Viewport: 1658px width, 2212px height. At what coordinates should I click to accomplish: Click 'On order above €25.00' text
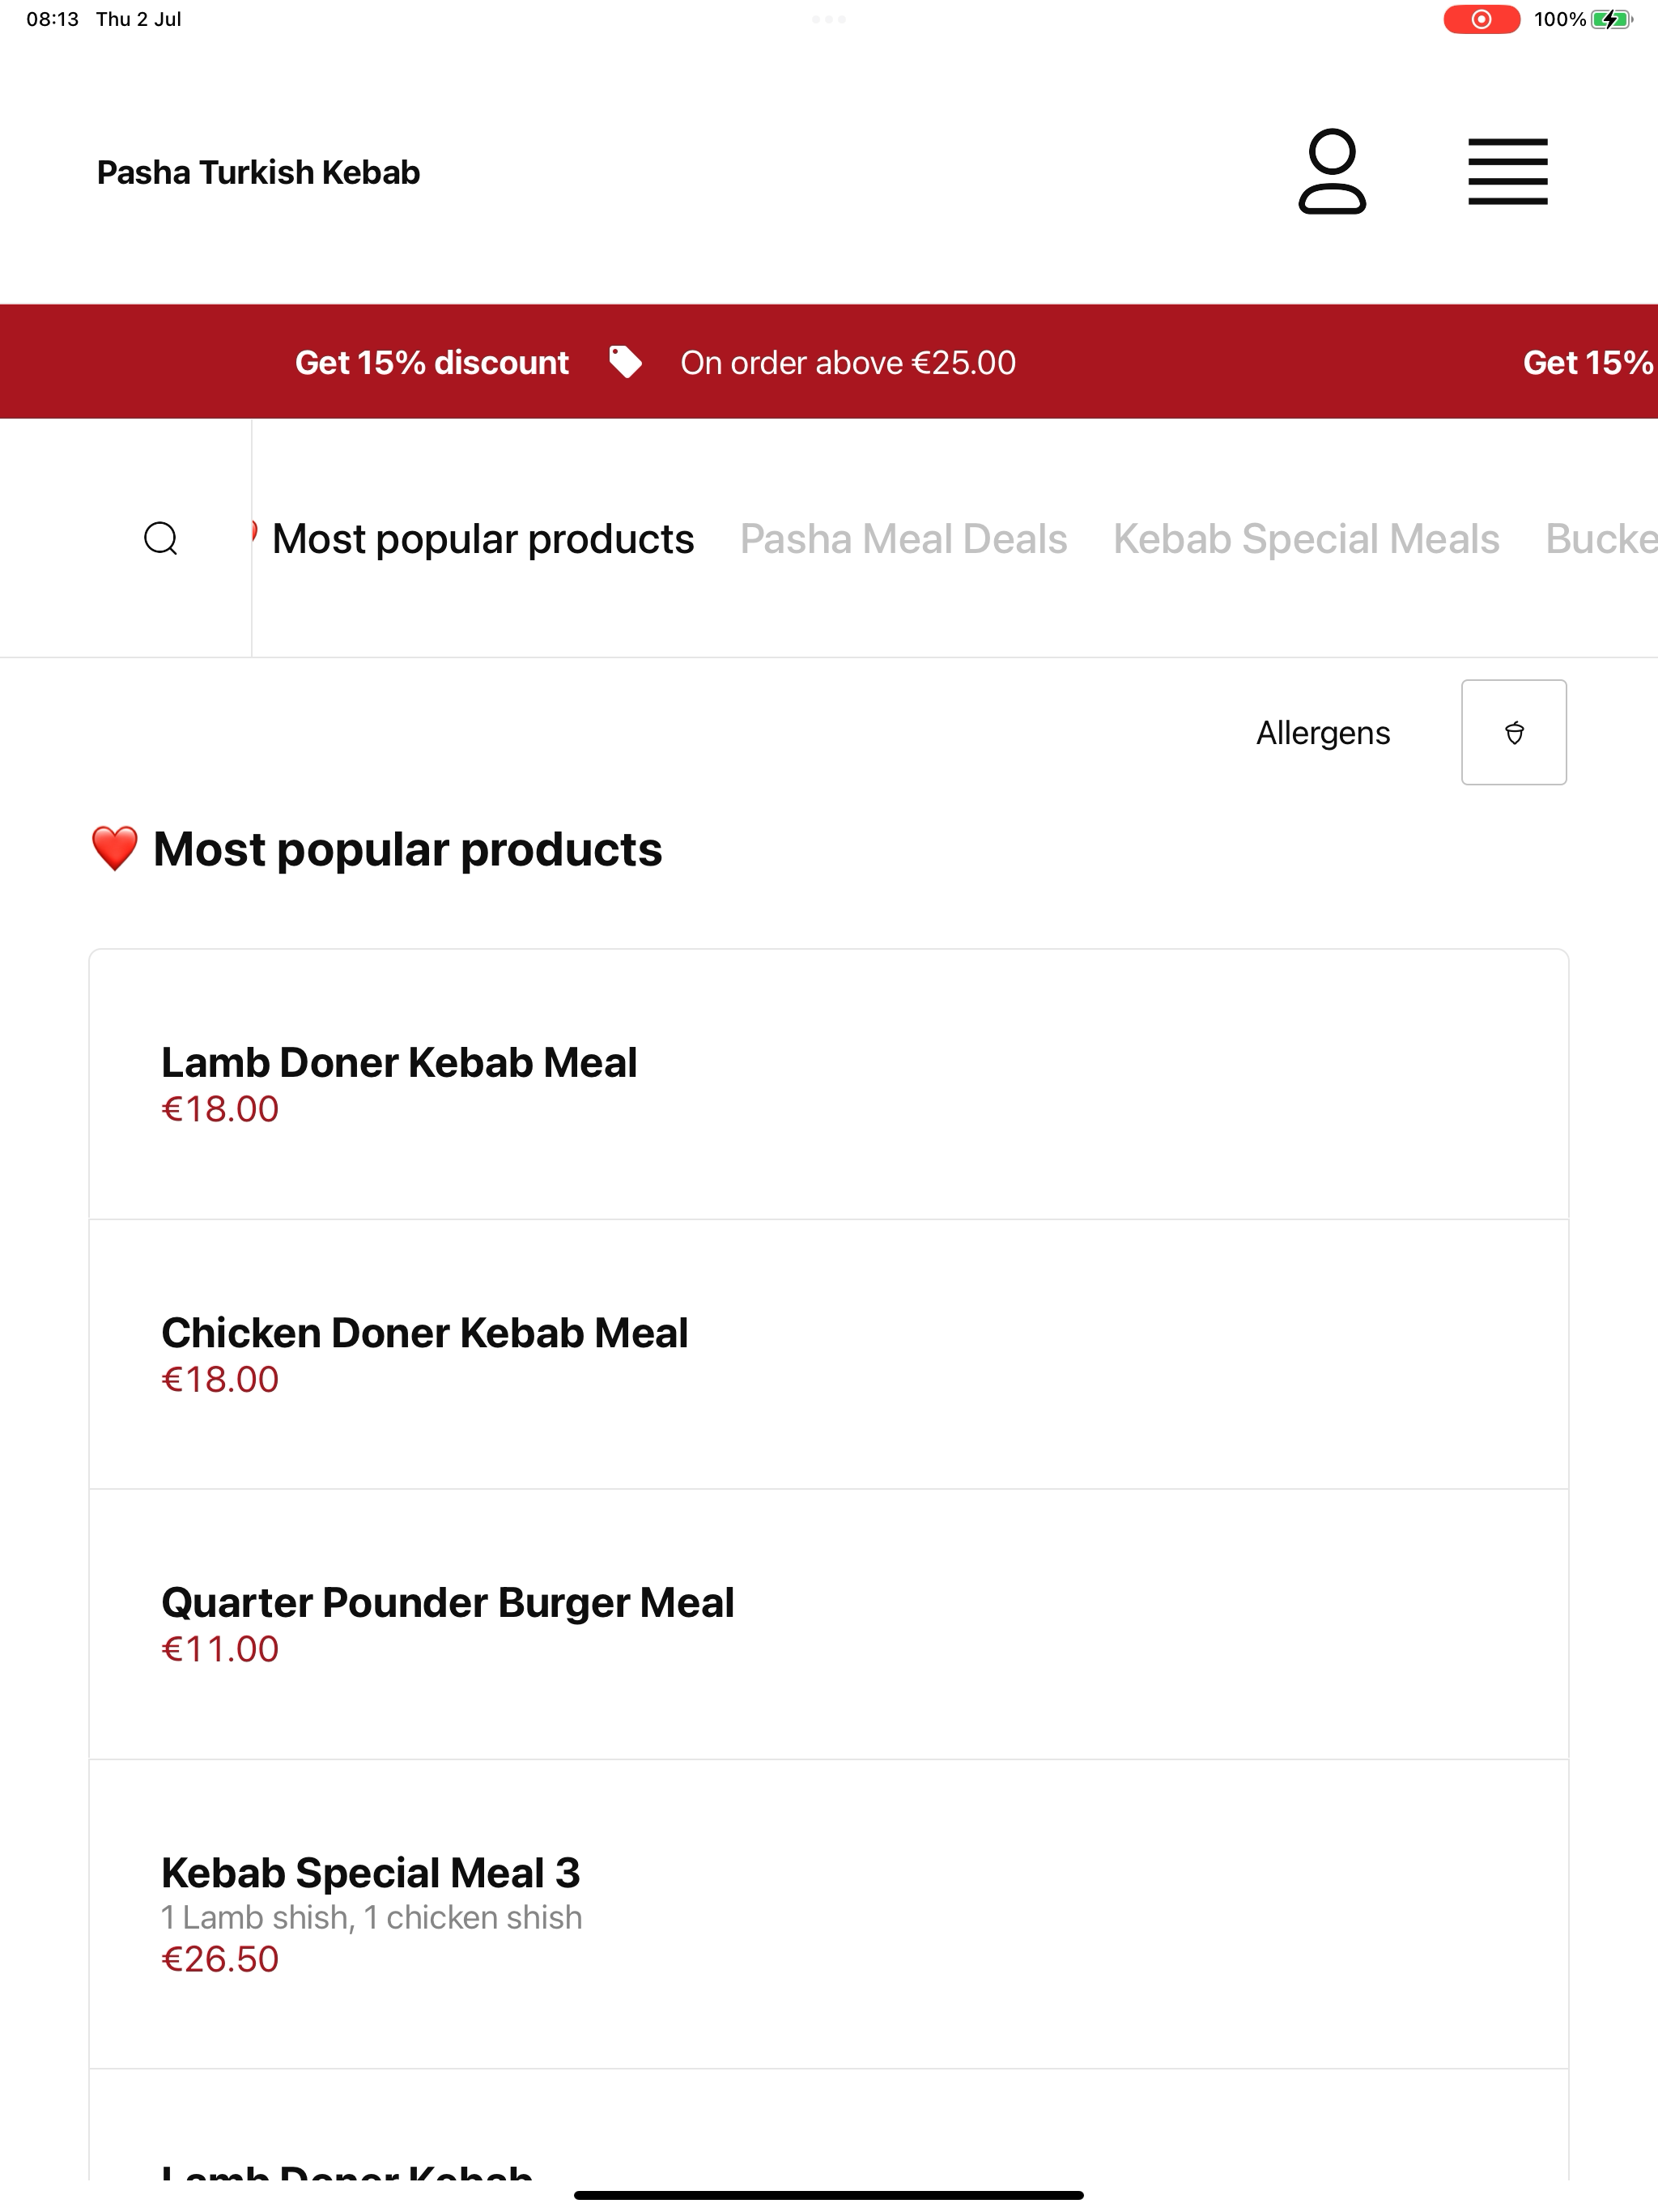(x=848, y=362)
